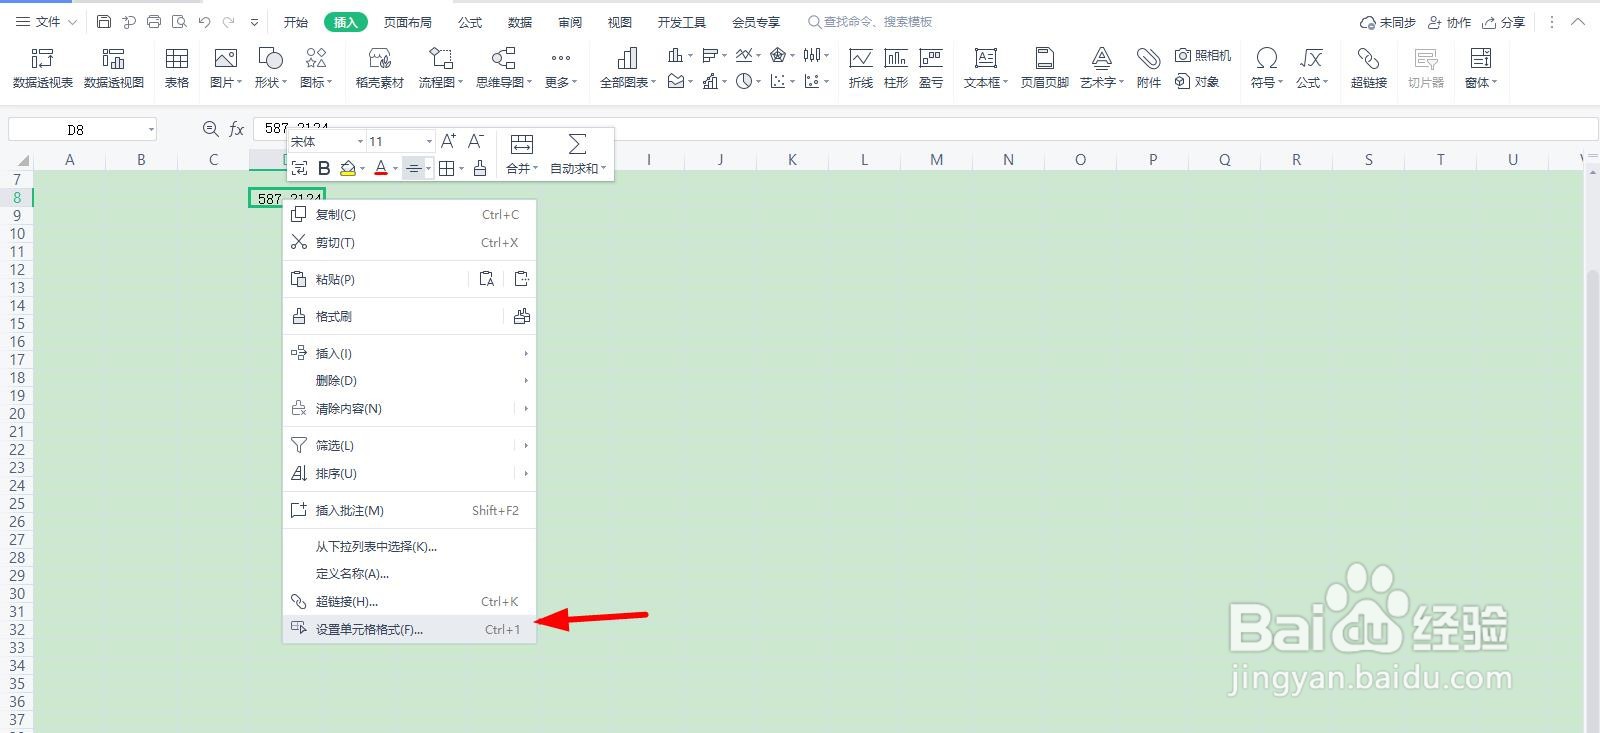Viewport: 1600px width, 733px height.
Task: Select column M header
Action: (936, 159)
